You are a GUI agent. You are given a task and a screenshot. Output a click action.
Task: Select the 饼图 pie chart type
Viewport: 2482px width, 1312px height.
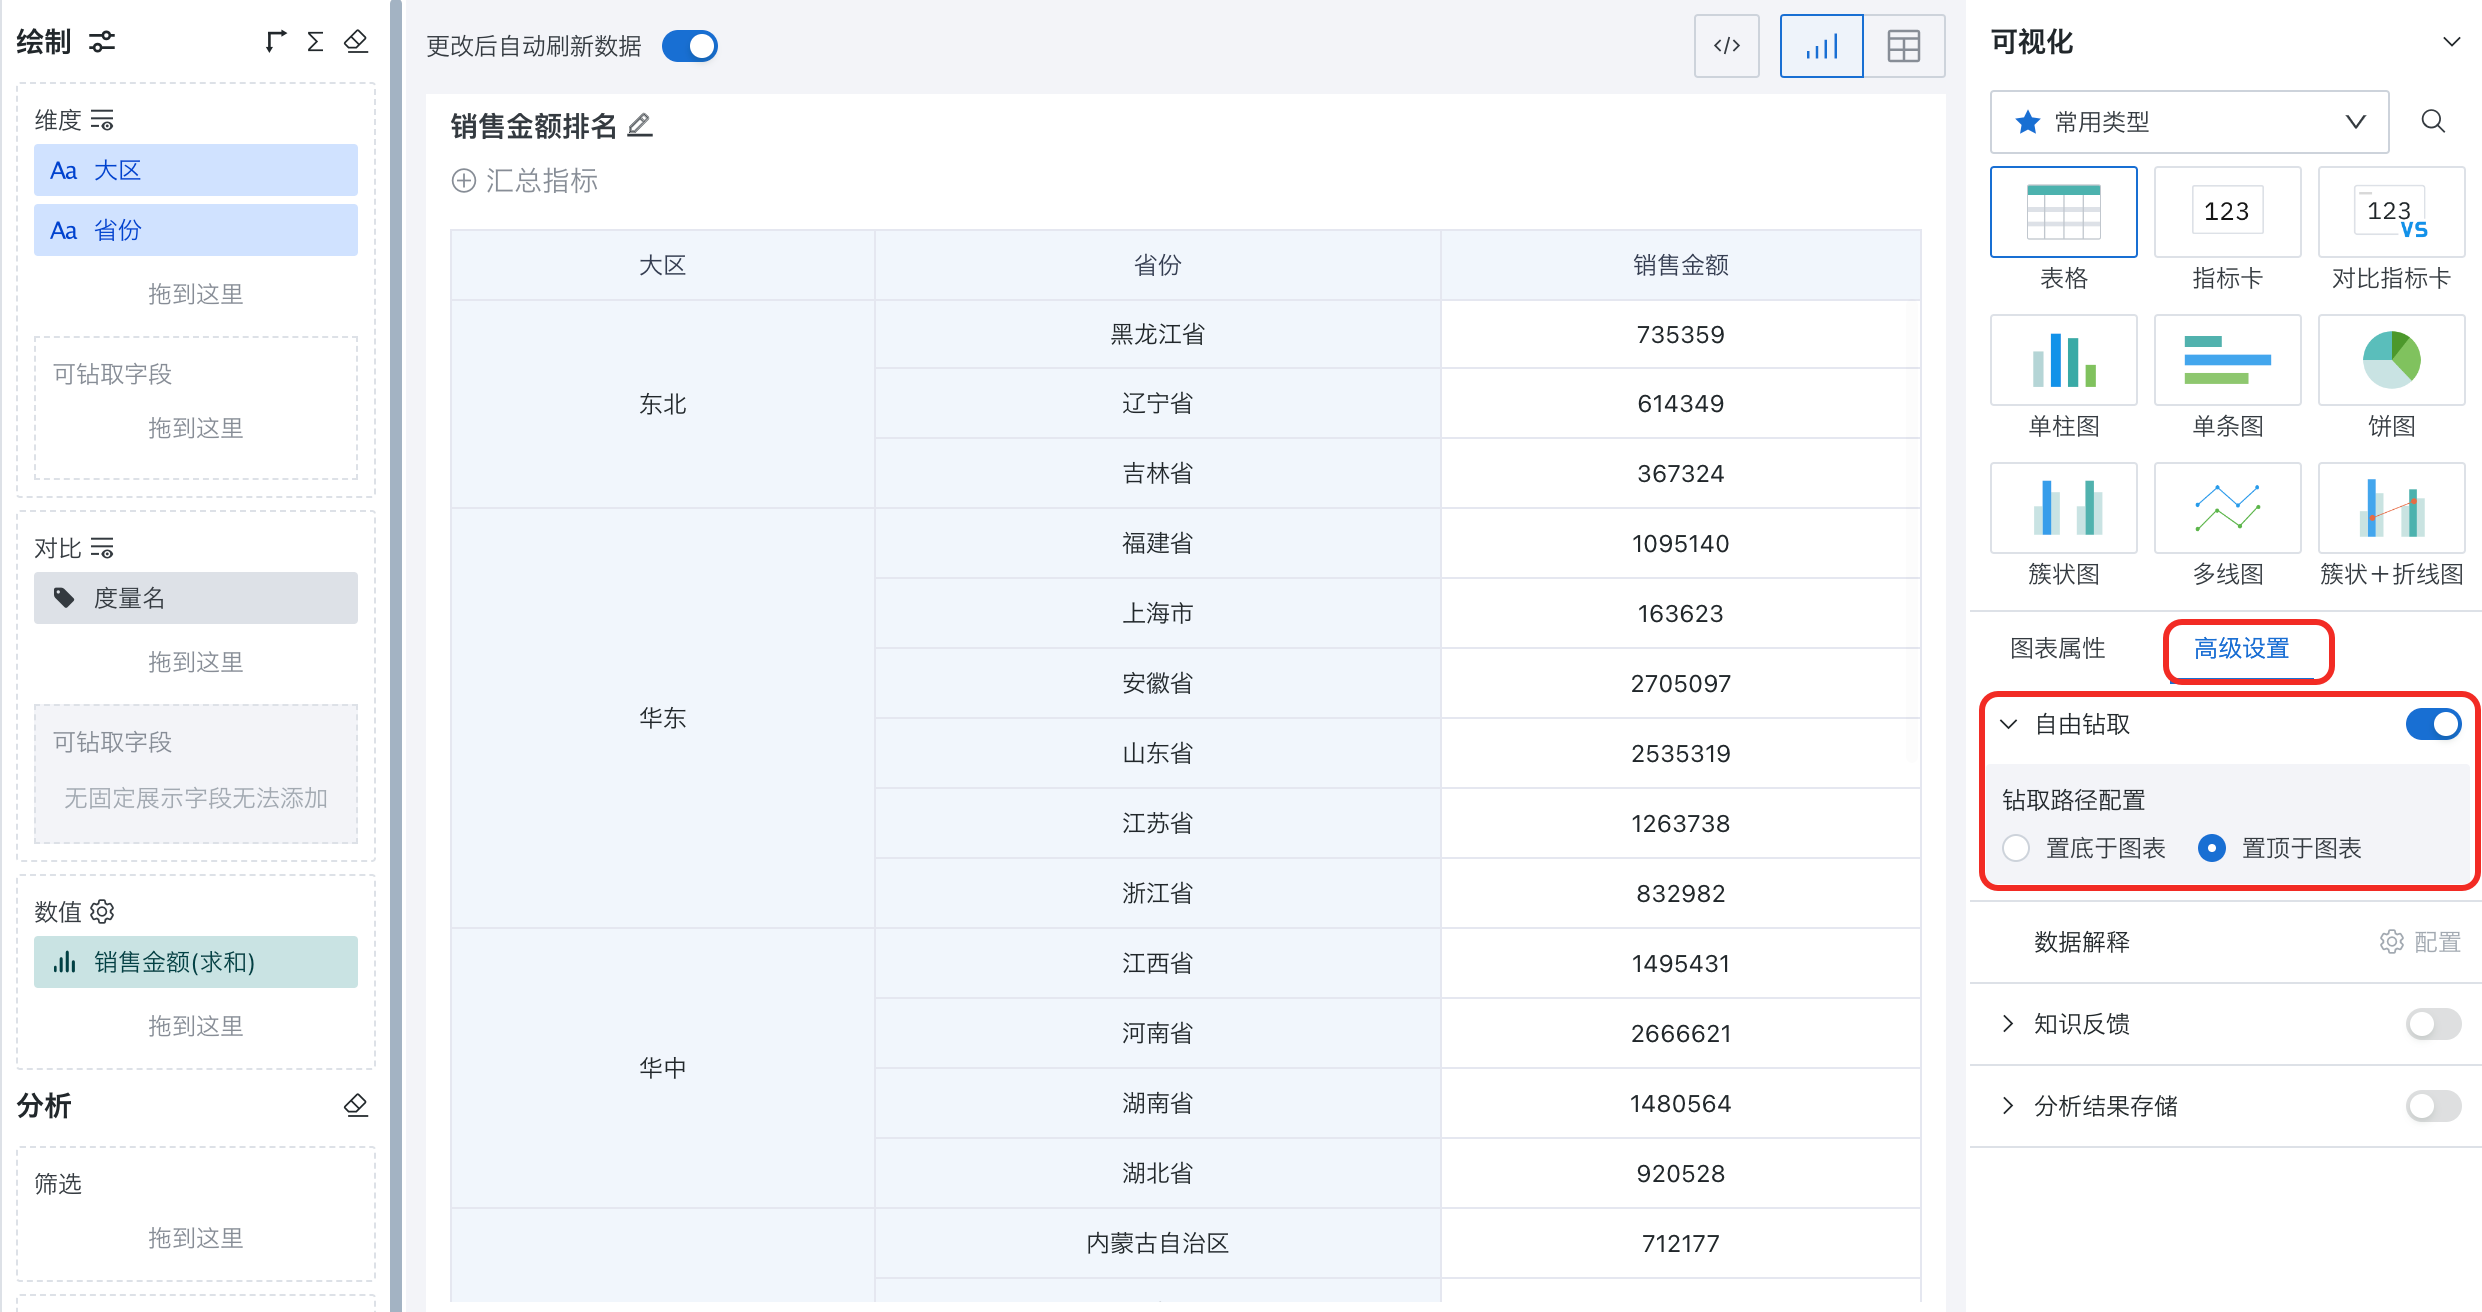pos(2391,360)
